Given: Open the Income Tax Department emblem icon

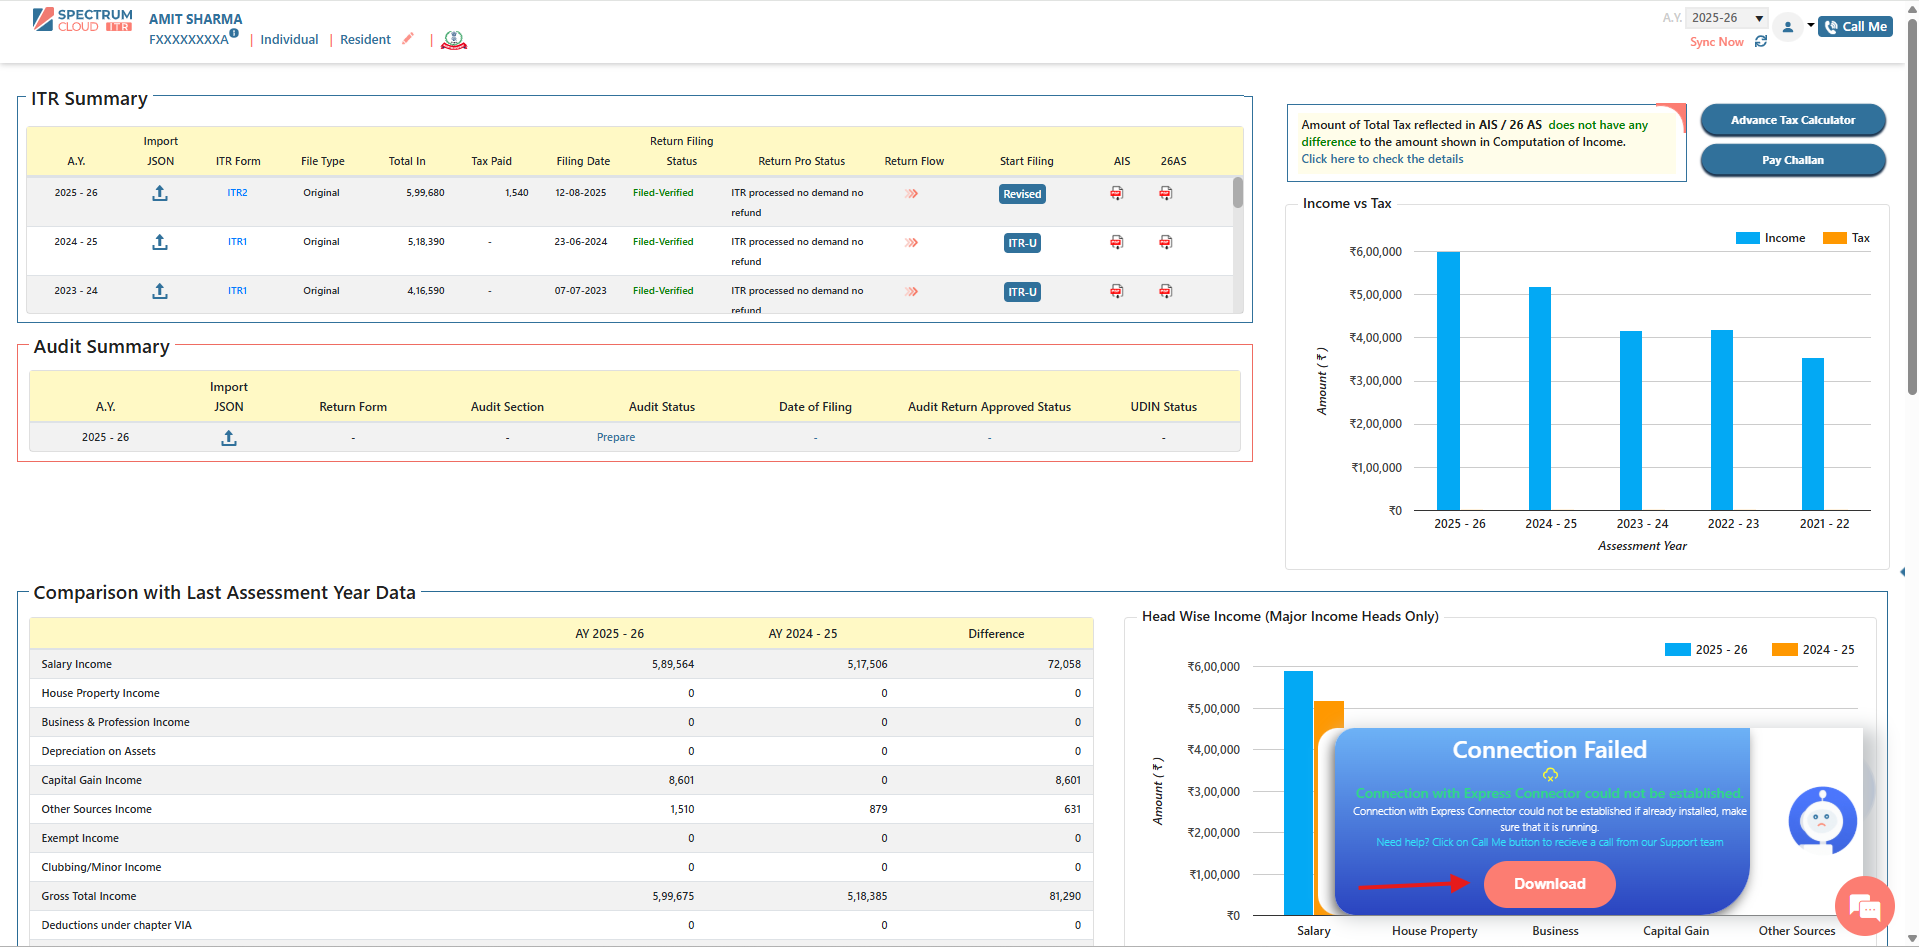Looking at the screenshot, I should pos(454,40).
